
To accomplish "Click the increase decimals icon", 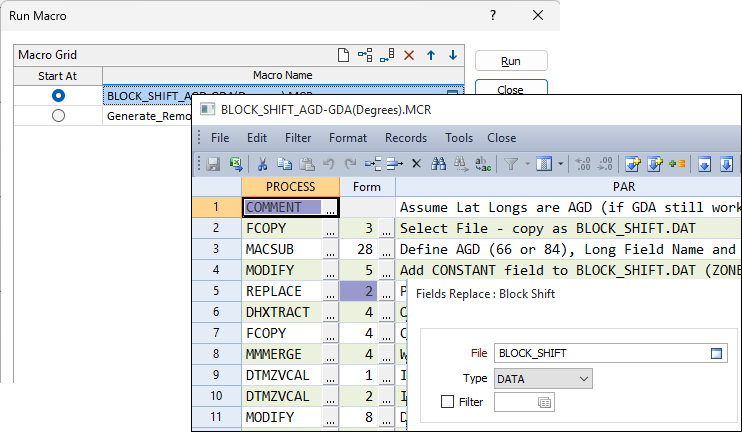I will (x=605, y=164).
